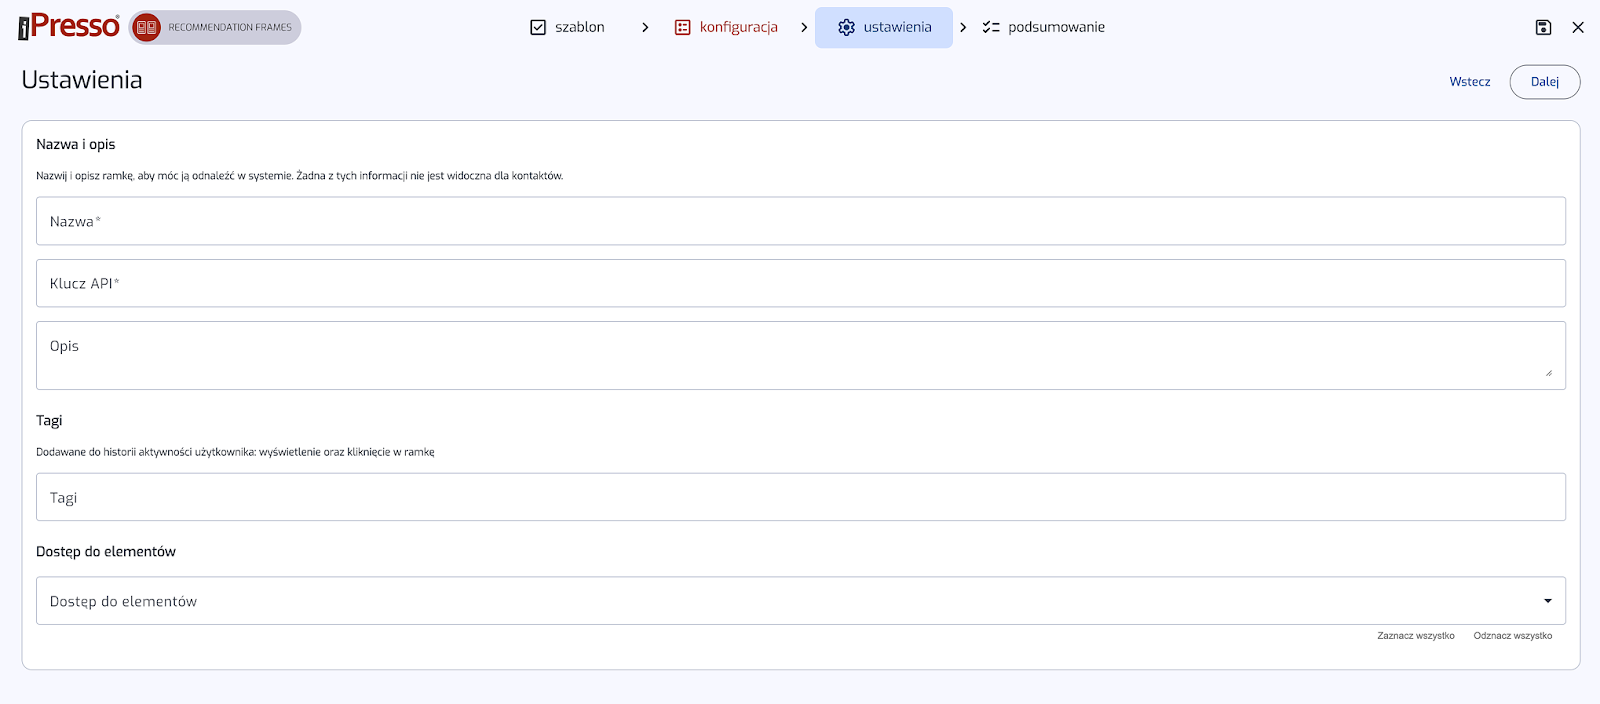1600x704 pixels.
Task: Expand the Dostęp do elementów dropdown arrow
Action: [x=1547, y=601]
